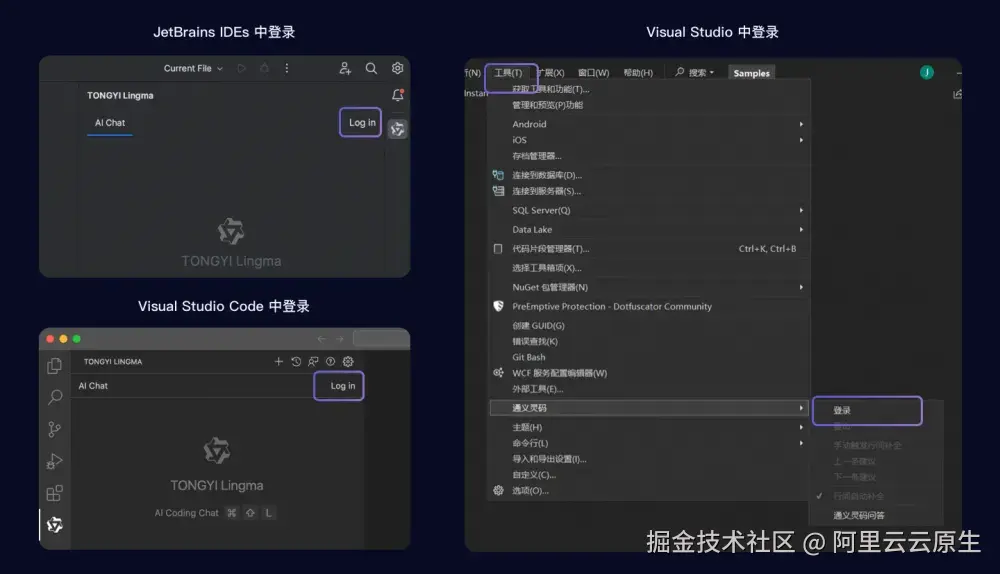Open Source Control in VS Code activity bar
Image resolution: width=1000 pixels, height=574 pixels.
[x=55, y=429]
